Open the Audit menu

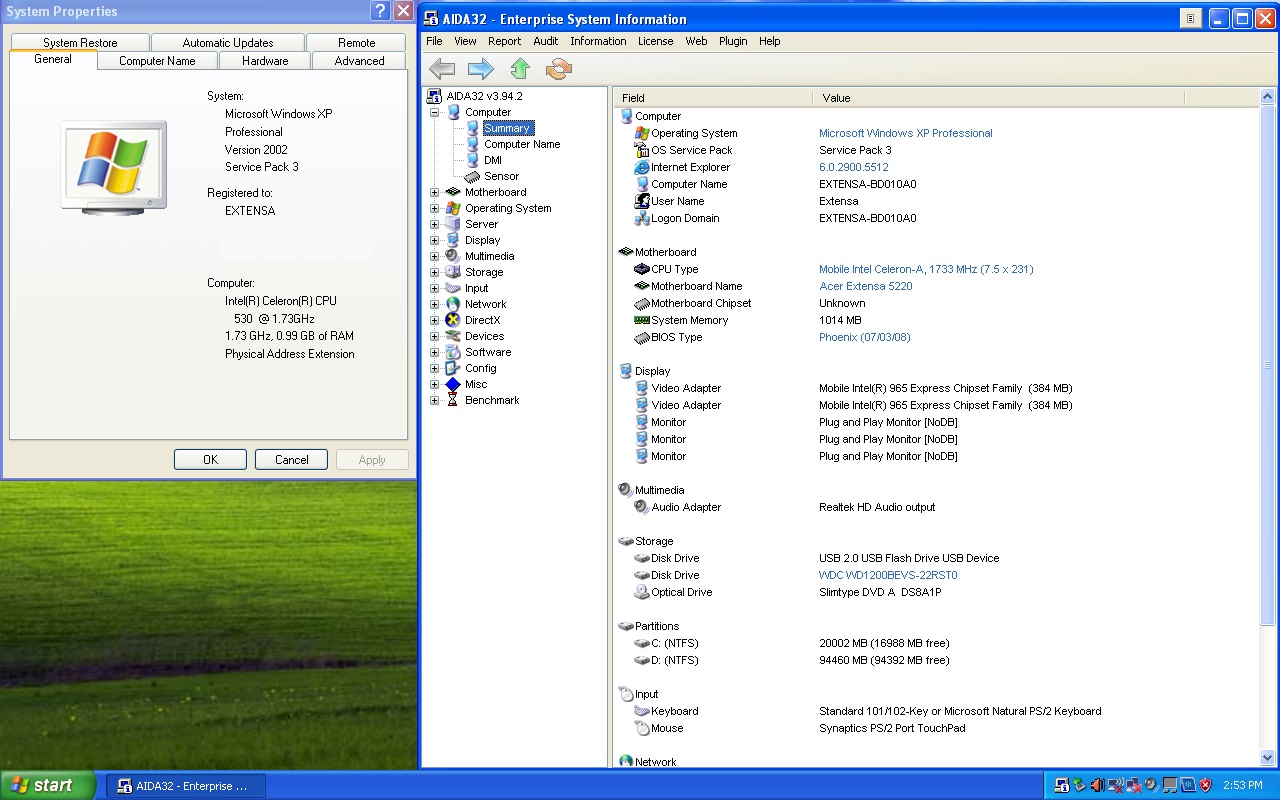[546, 41]
